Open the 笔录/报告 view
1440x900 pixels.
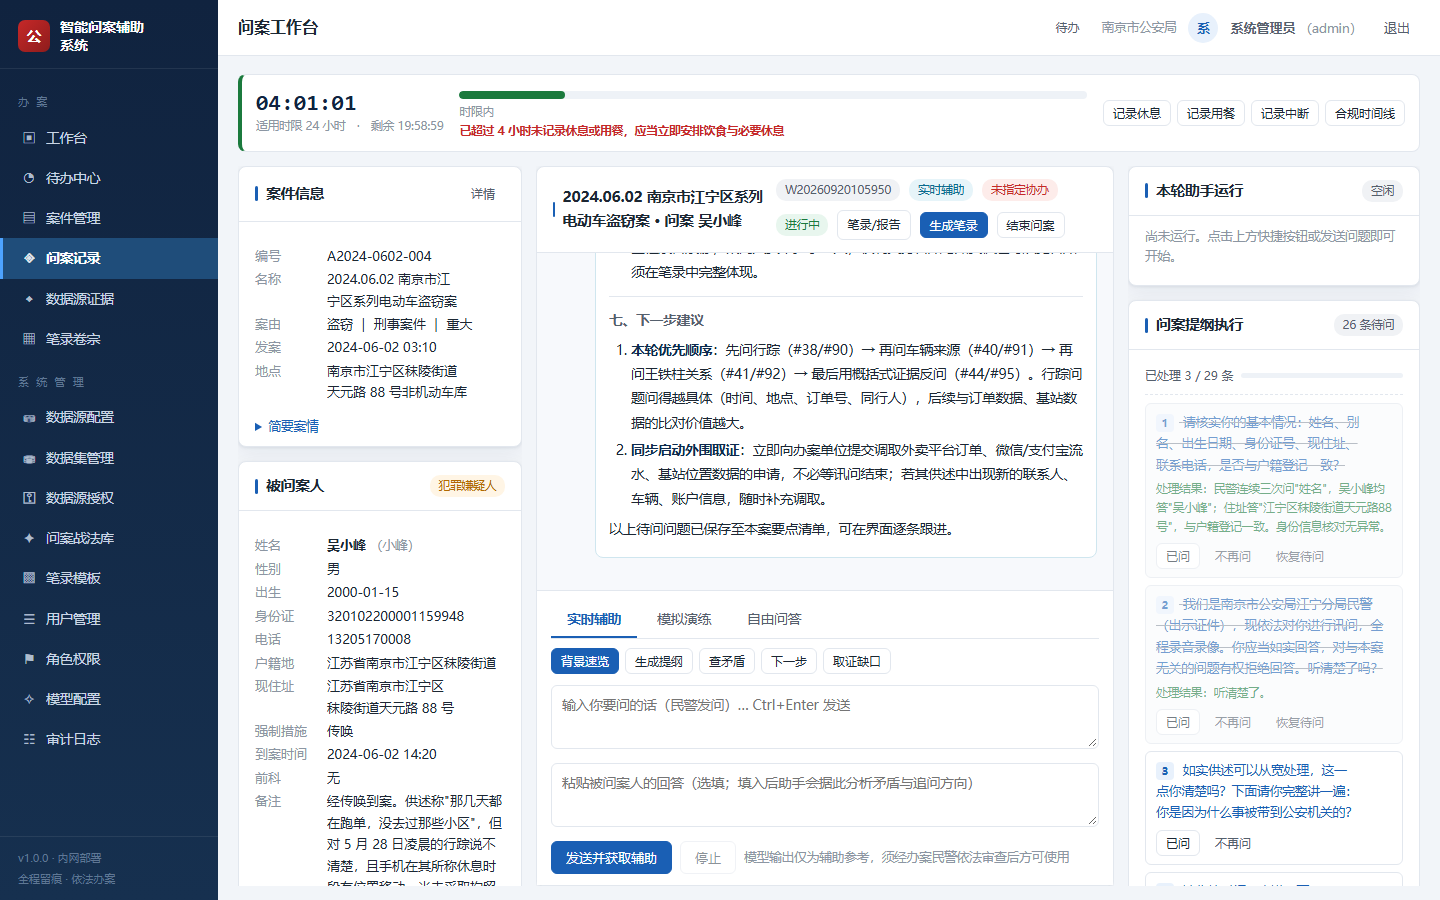(874, 225)
